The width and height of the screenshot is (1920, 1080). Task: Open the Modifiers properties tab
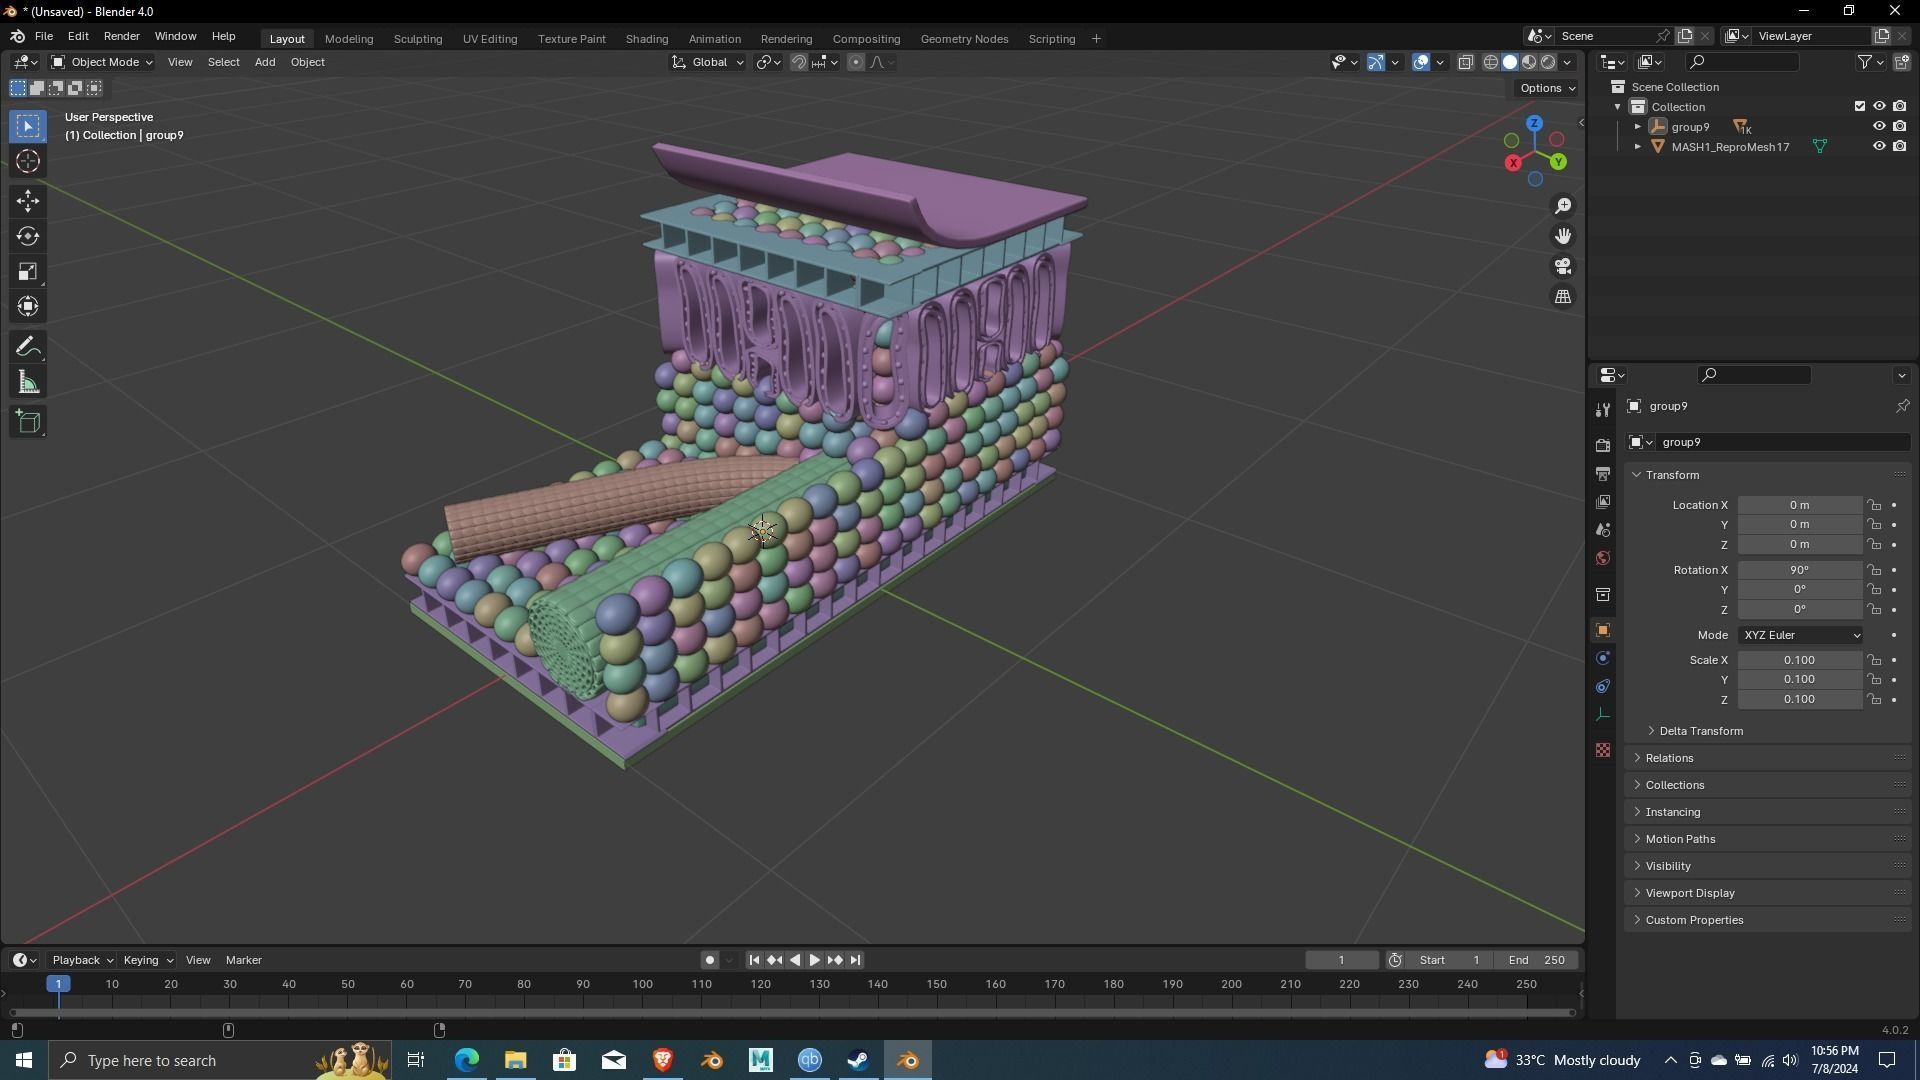click(1603, 409)
